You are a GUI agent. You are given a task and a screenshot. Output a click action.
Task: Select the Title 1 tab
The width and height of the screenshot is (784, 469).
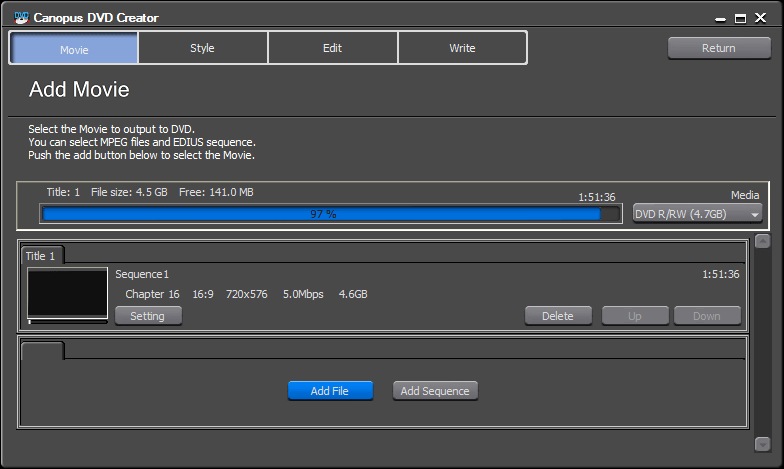tap(42, 256)
